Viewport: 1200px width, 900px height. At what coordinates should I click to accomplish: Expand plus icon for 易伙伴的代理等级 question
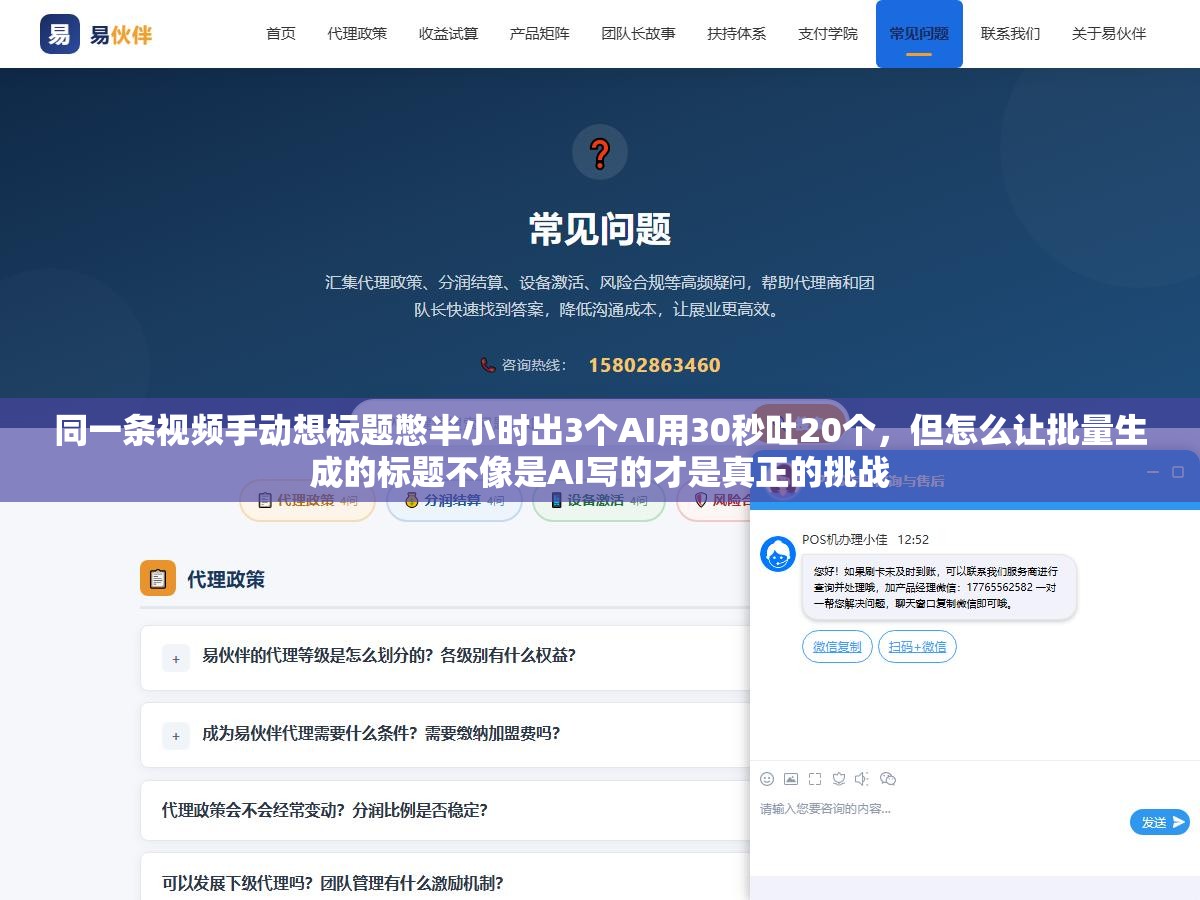176,658
